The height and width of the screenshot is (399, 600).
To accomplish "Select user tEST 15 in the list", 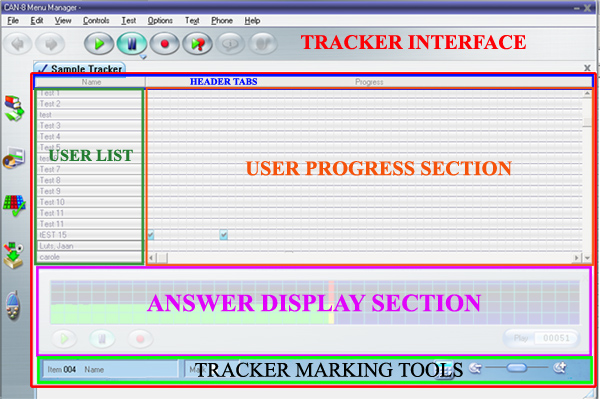I will coord(90,235).
